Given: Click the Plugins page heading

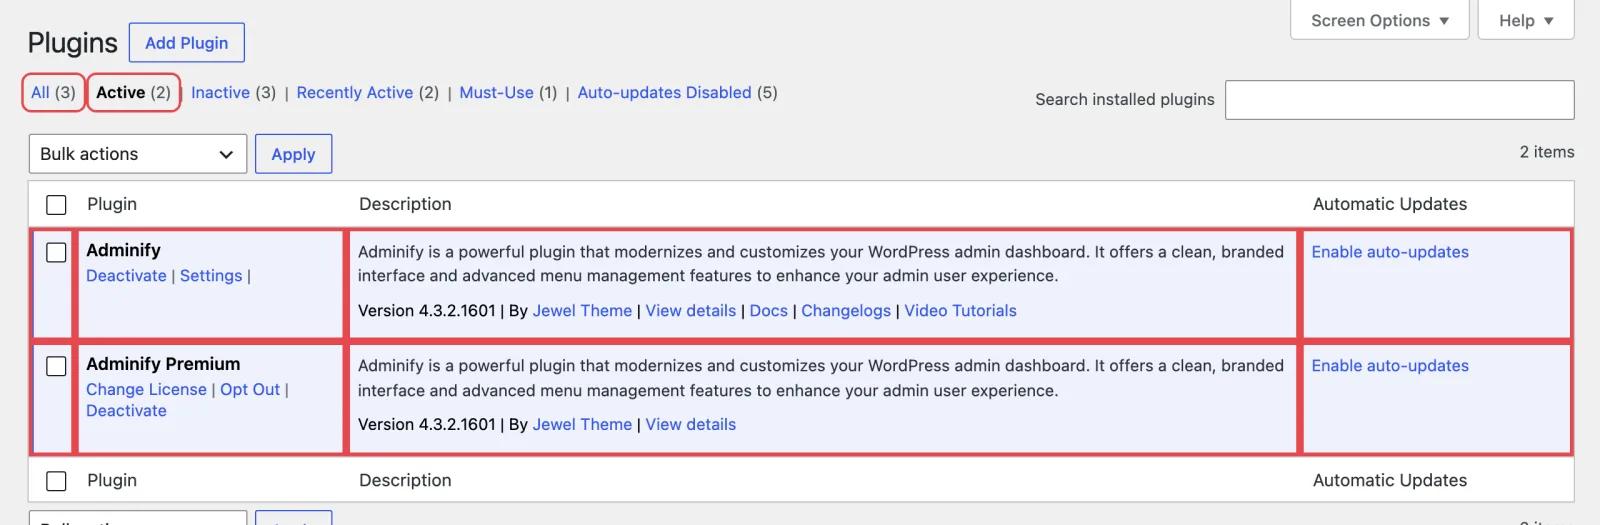Looking at the screenshot, I should [x=73, y=43].
